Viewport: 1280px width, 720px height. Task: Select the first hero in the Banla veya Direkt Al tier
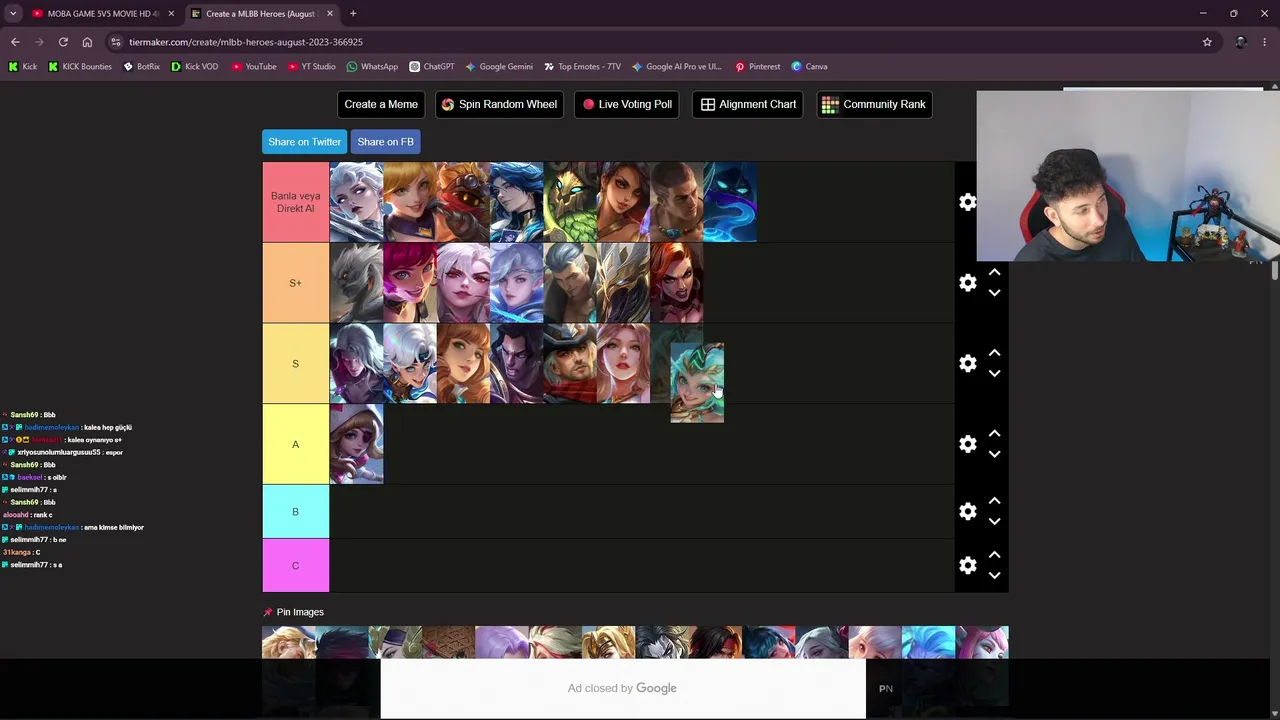[356, 202]
